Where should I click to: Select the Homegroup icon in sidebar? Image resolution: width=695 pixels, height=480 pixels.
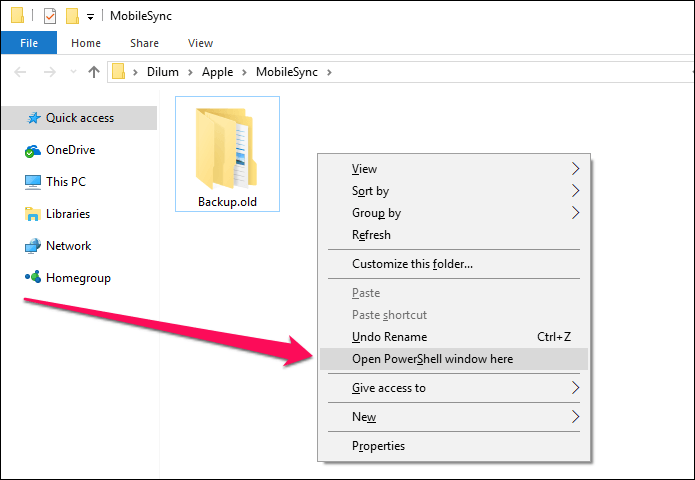[32, 277]
